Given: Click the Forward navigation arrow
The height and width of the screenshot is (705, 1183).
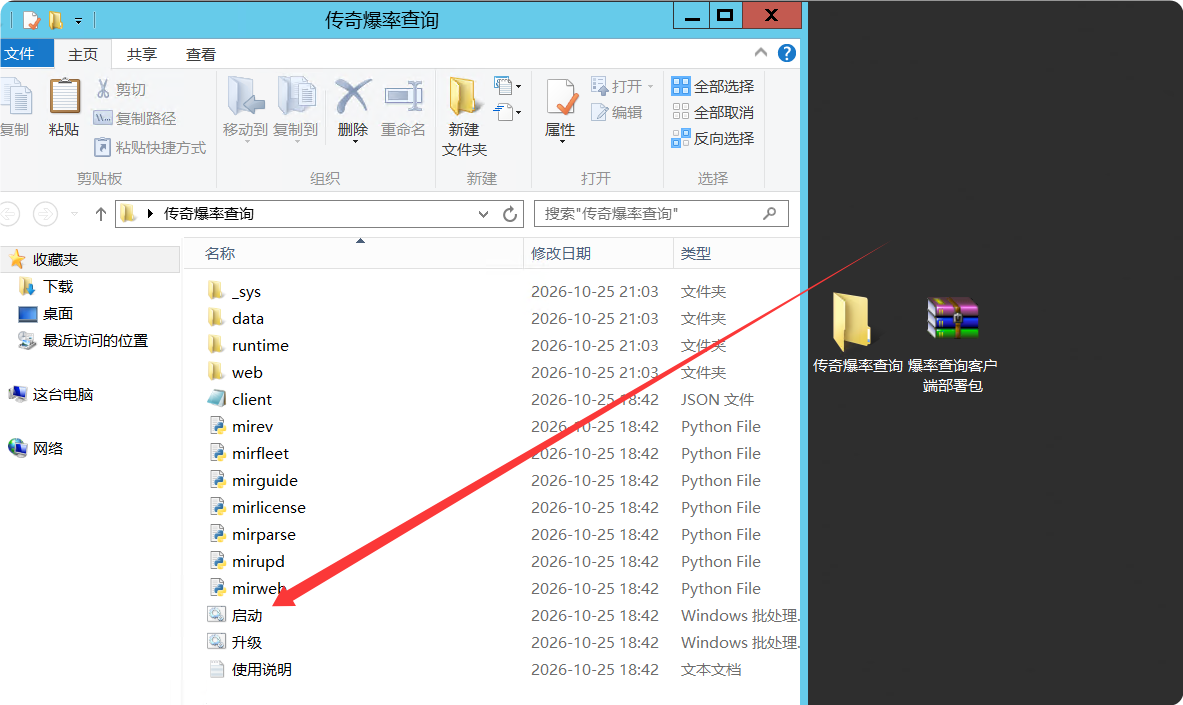Looking at the screenshot, I should 45,214.
